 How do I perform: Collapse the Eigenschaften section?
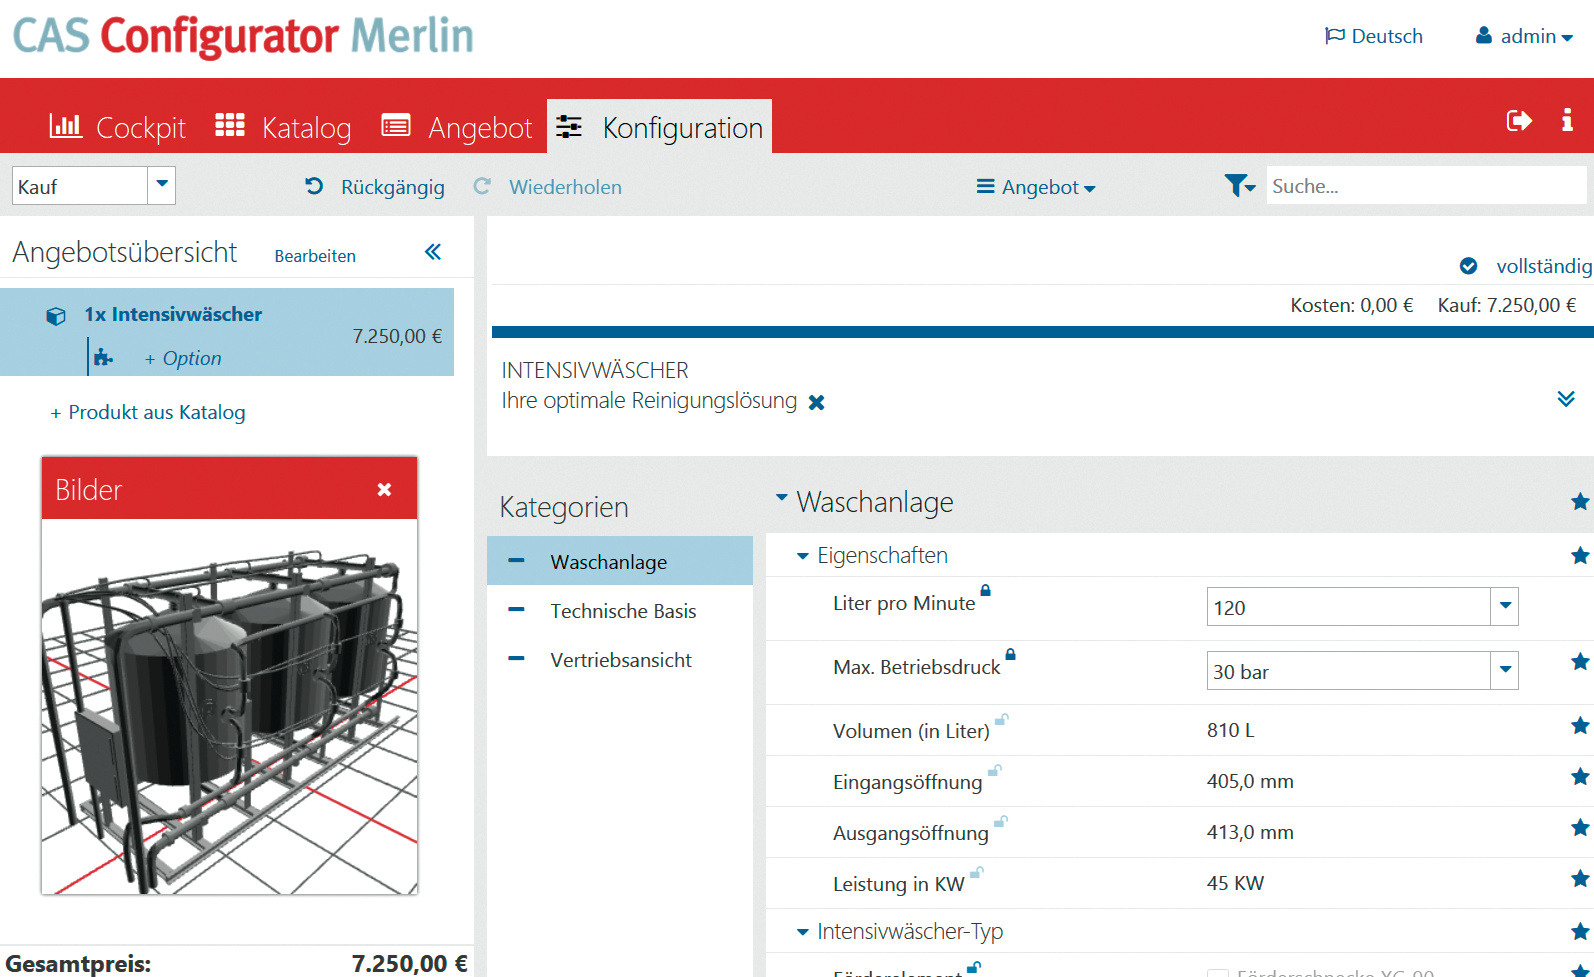tap(802, 556)
